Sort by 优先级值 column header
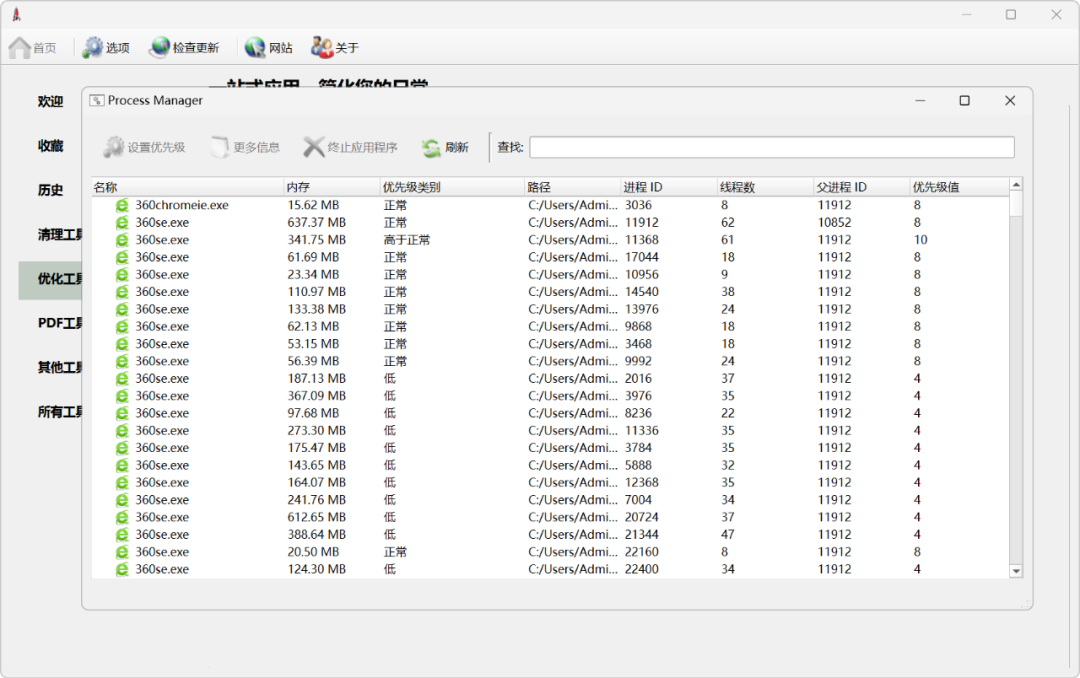 (x=959, y=187)
